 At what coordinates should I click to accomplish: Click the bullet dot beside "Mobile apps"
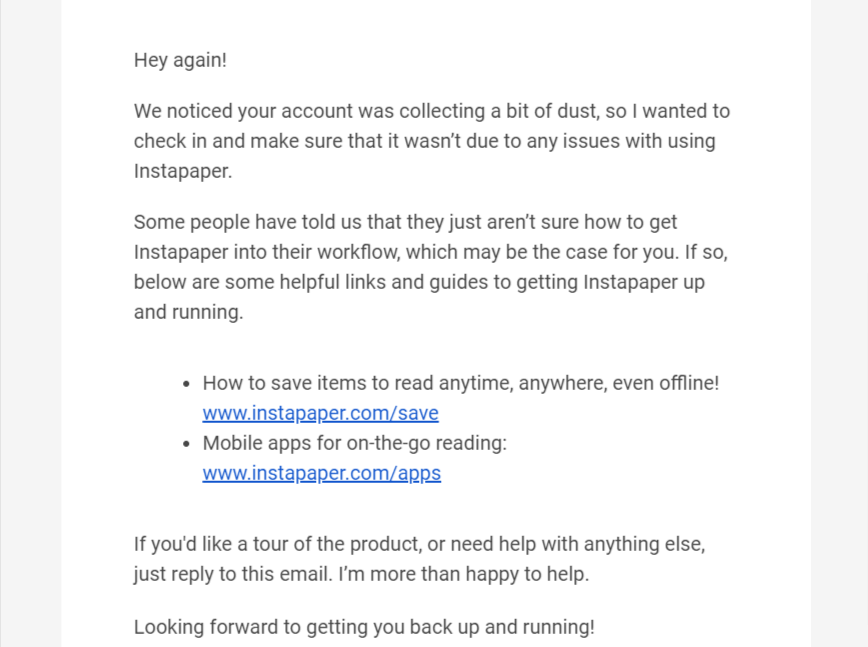187,444
